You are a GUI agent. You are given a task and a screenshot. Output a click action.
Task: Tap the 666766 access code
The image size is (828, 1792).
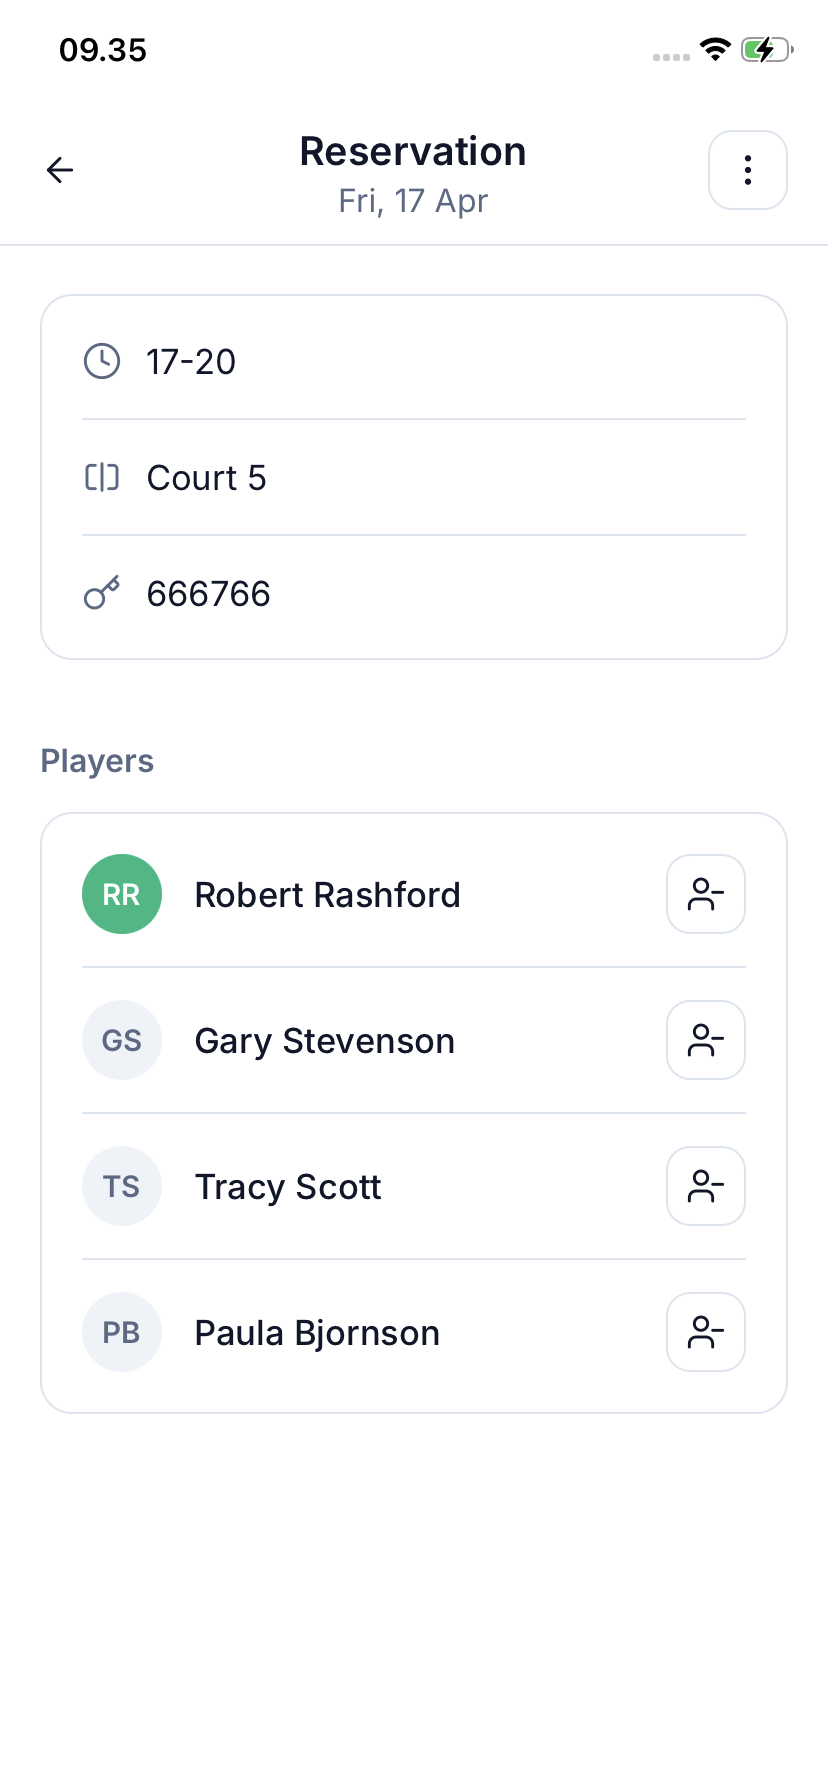[209, 594]
